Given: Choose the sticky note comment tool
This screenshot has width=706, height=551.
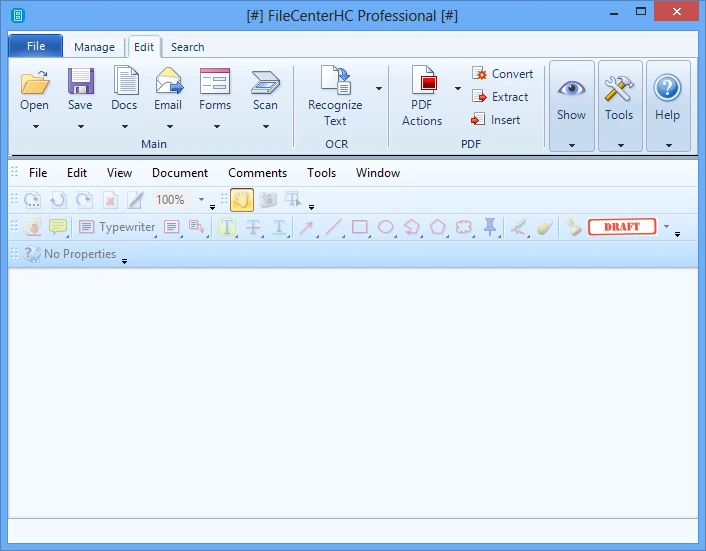Looking at the screenshot, I should [x=58, y=227].
